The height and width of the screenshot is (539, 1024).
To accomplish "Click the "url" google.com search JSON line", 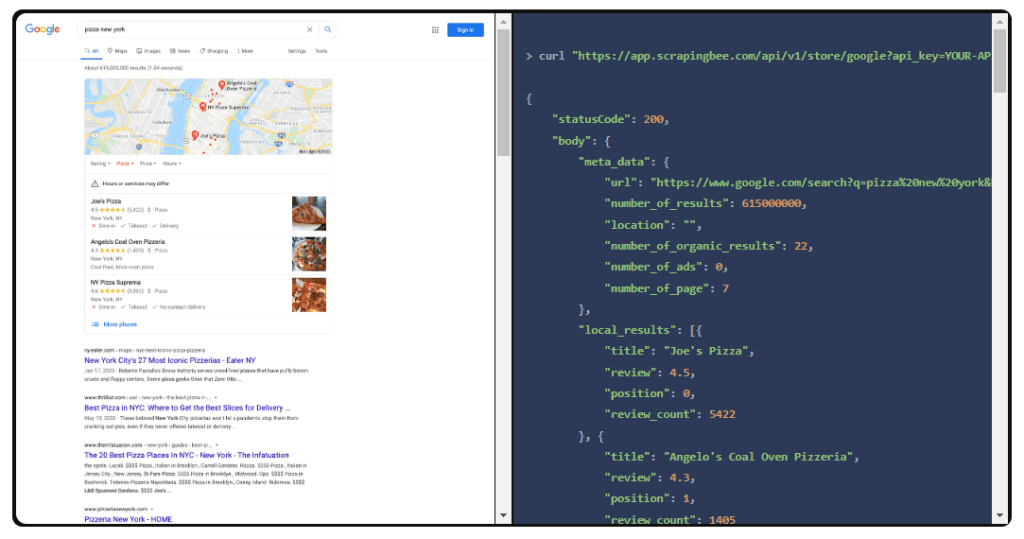I will [797, 183].
